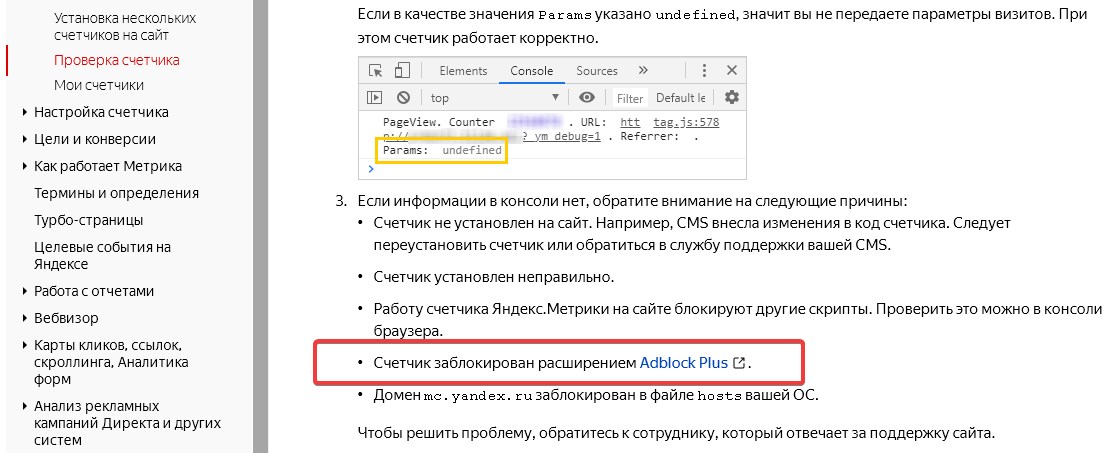Screen dimensions: 1117x453
Task: Click the DevTools three-dot menu icon
Action: (706, 71)
